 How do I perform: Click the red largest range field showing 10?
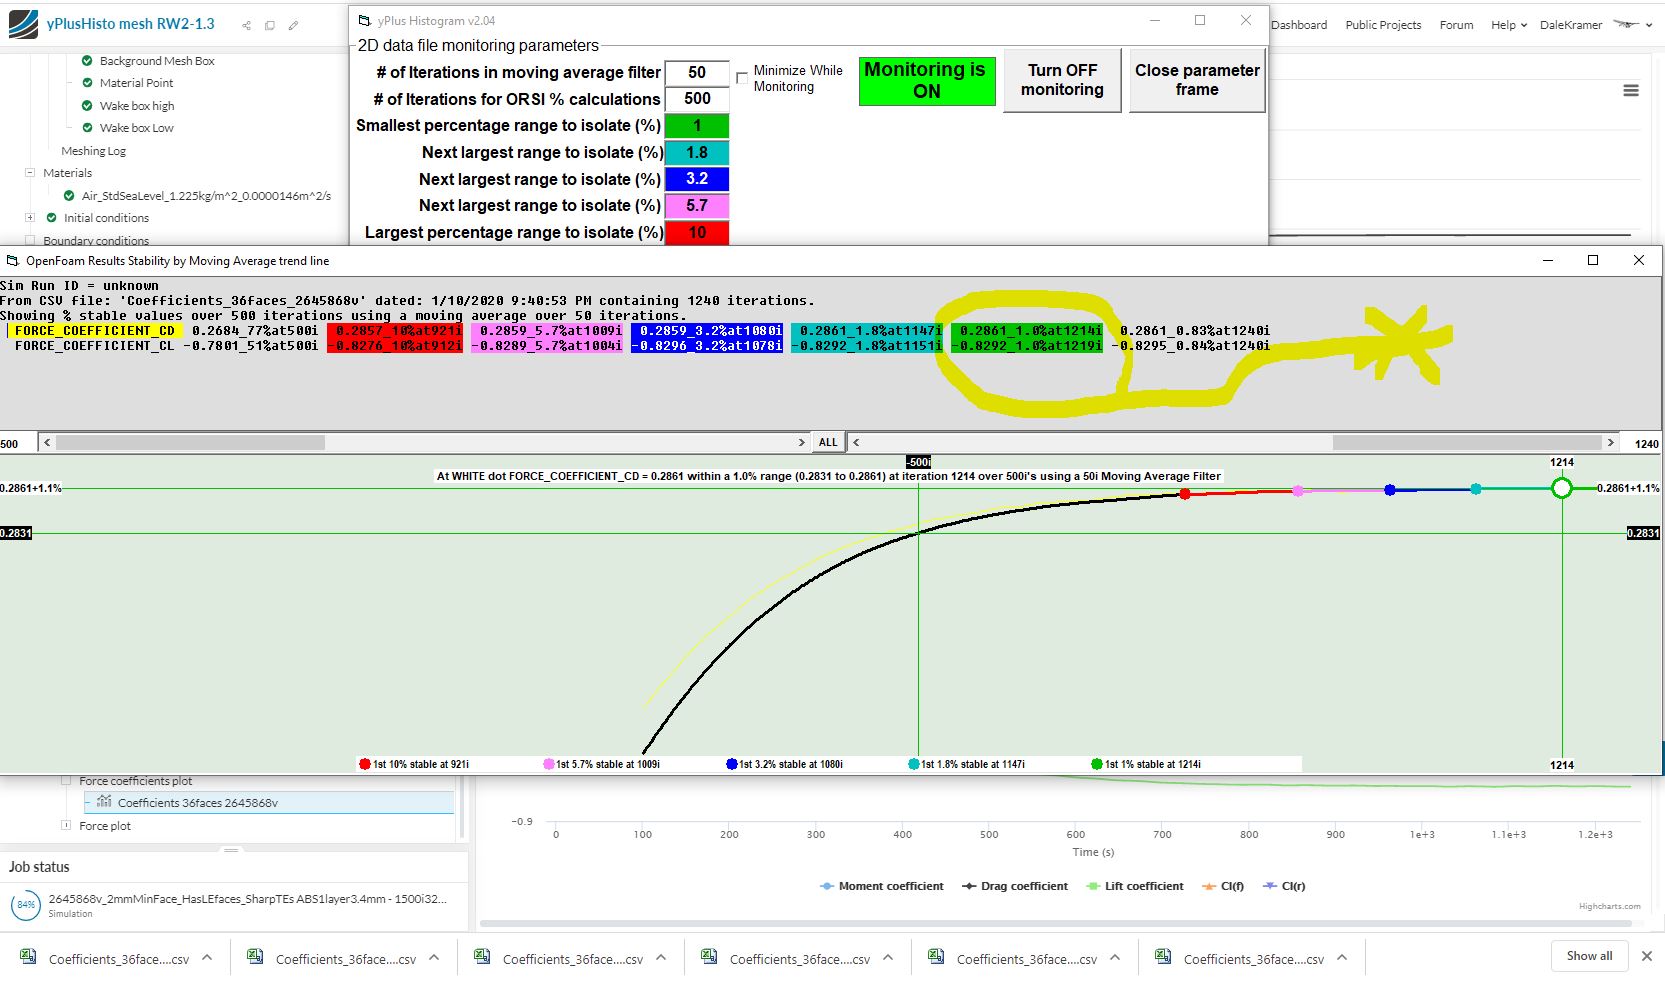[x=697, y=232]
